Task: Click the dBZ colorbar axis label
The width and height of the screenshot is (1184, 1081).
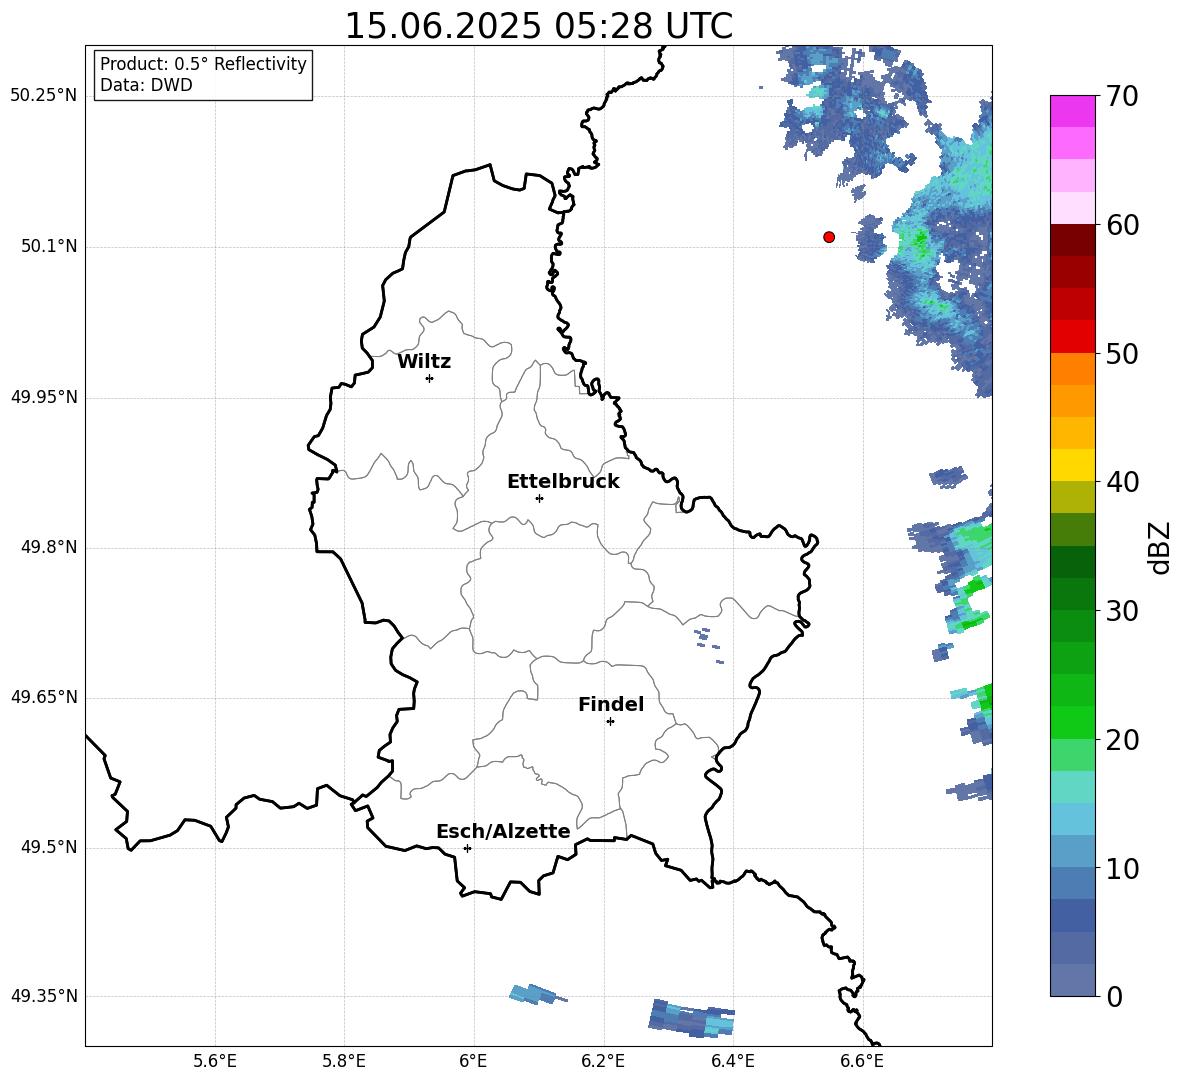Action: (1159, 548)
